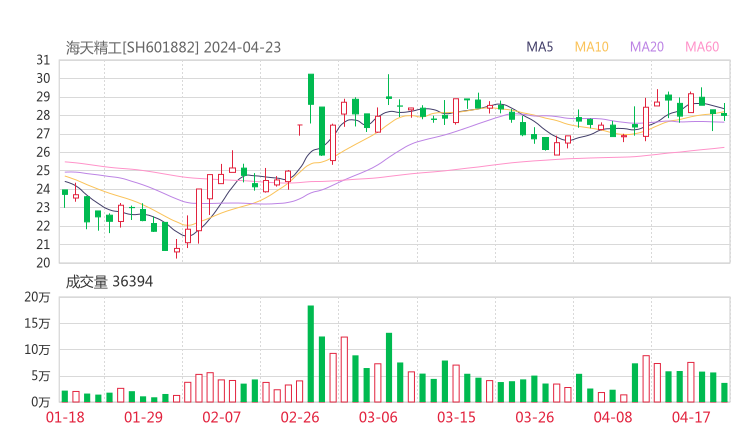Click the MA60 legend label
Viewport: 740px width, 440px height.
point(702,47)
